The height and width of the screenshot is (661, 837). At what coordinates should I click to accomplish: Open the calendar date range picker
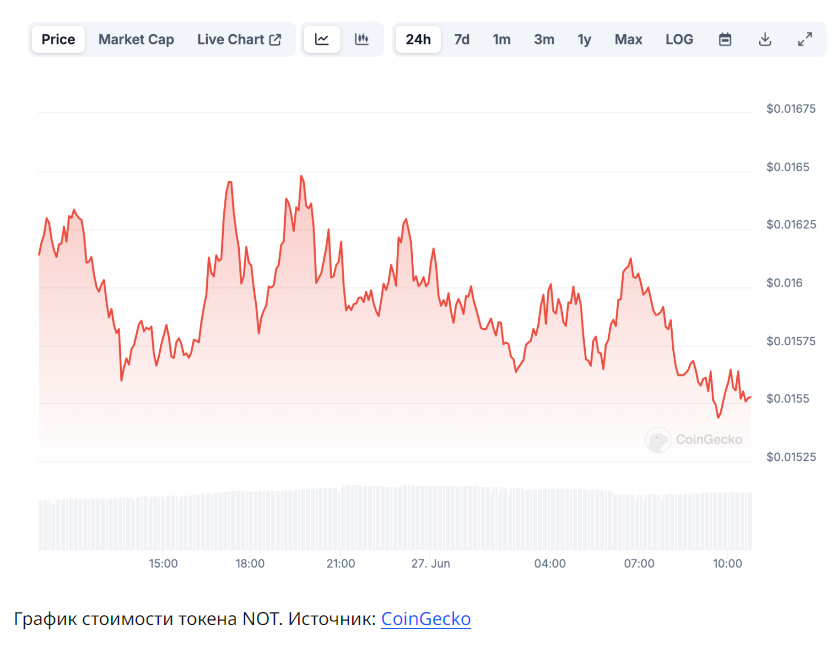725,40
